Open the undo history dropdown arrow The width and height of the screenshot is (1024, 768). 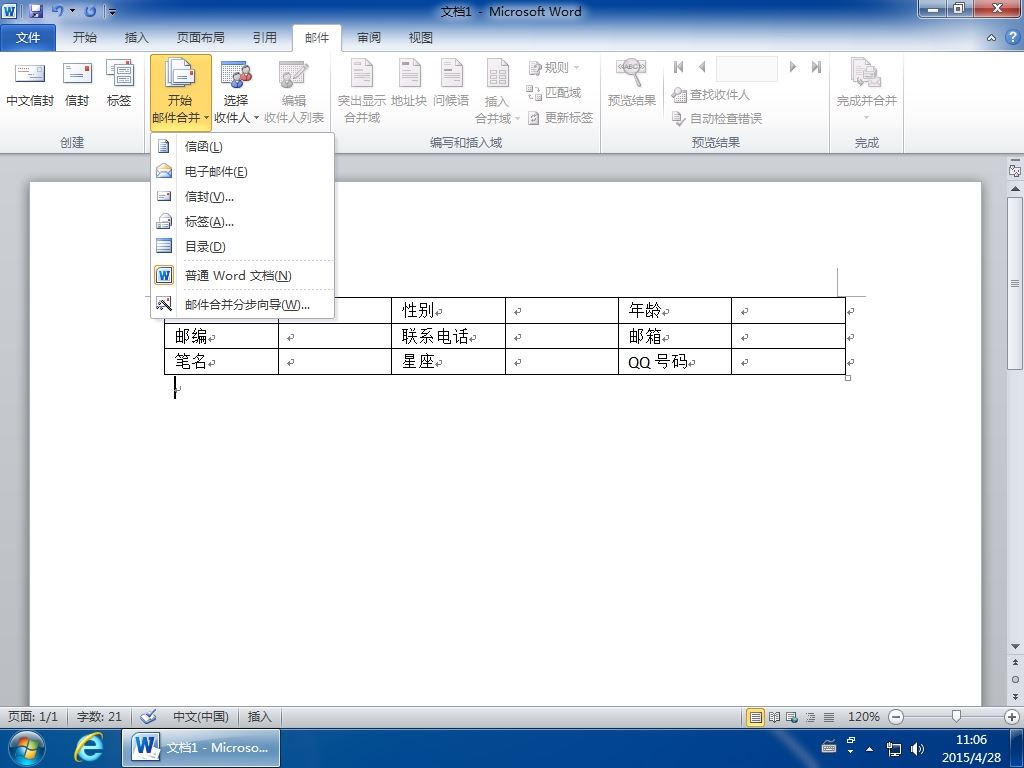coord(72,11)
